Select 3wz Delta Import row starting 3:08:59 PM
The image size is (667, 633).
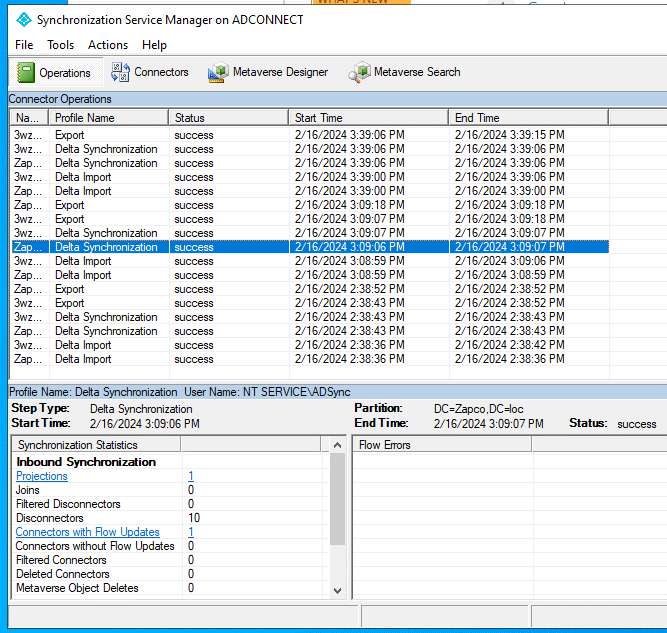click(310, 261)
